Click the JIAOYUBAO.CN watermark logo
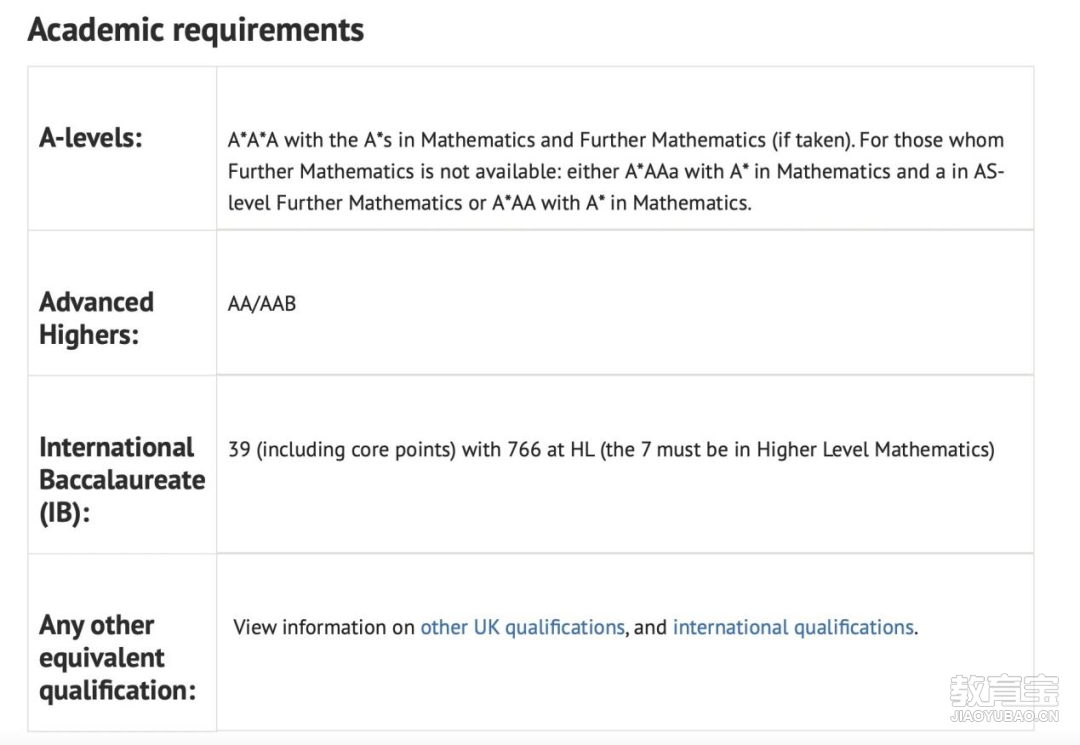The image size is (1080, 745). (x=1004, y=697)
